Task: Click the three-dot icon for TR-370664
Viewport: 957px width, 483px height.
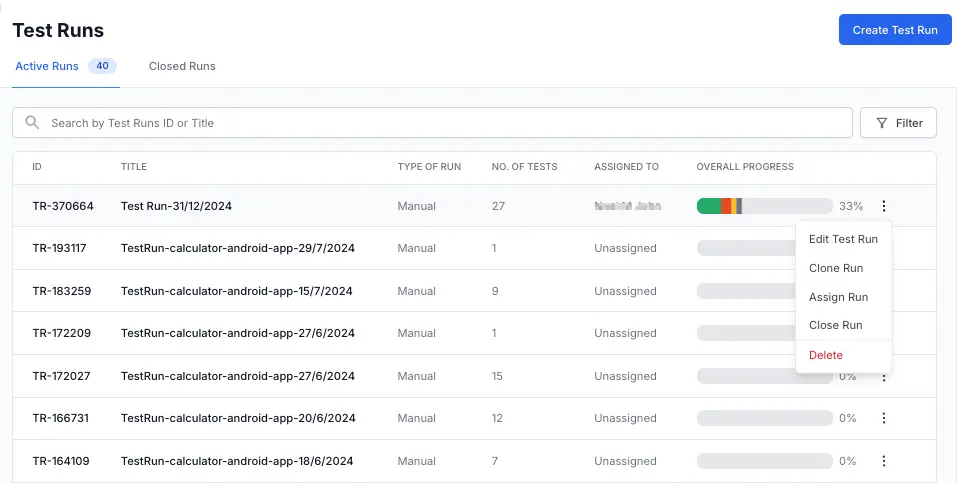Action: tap(883, 206)
